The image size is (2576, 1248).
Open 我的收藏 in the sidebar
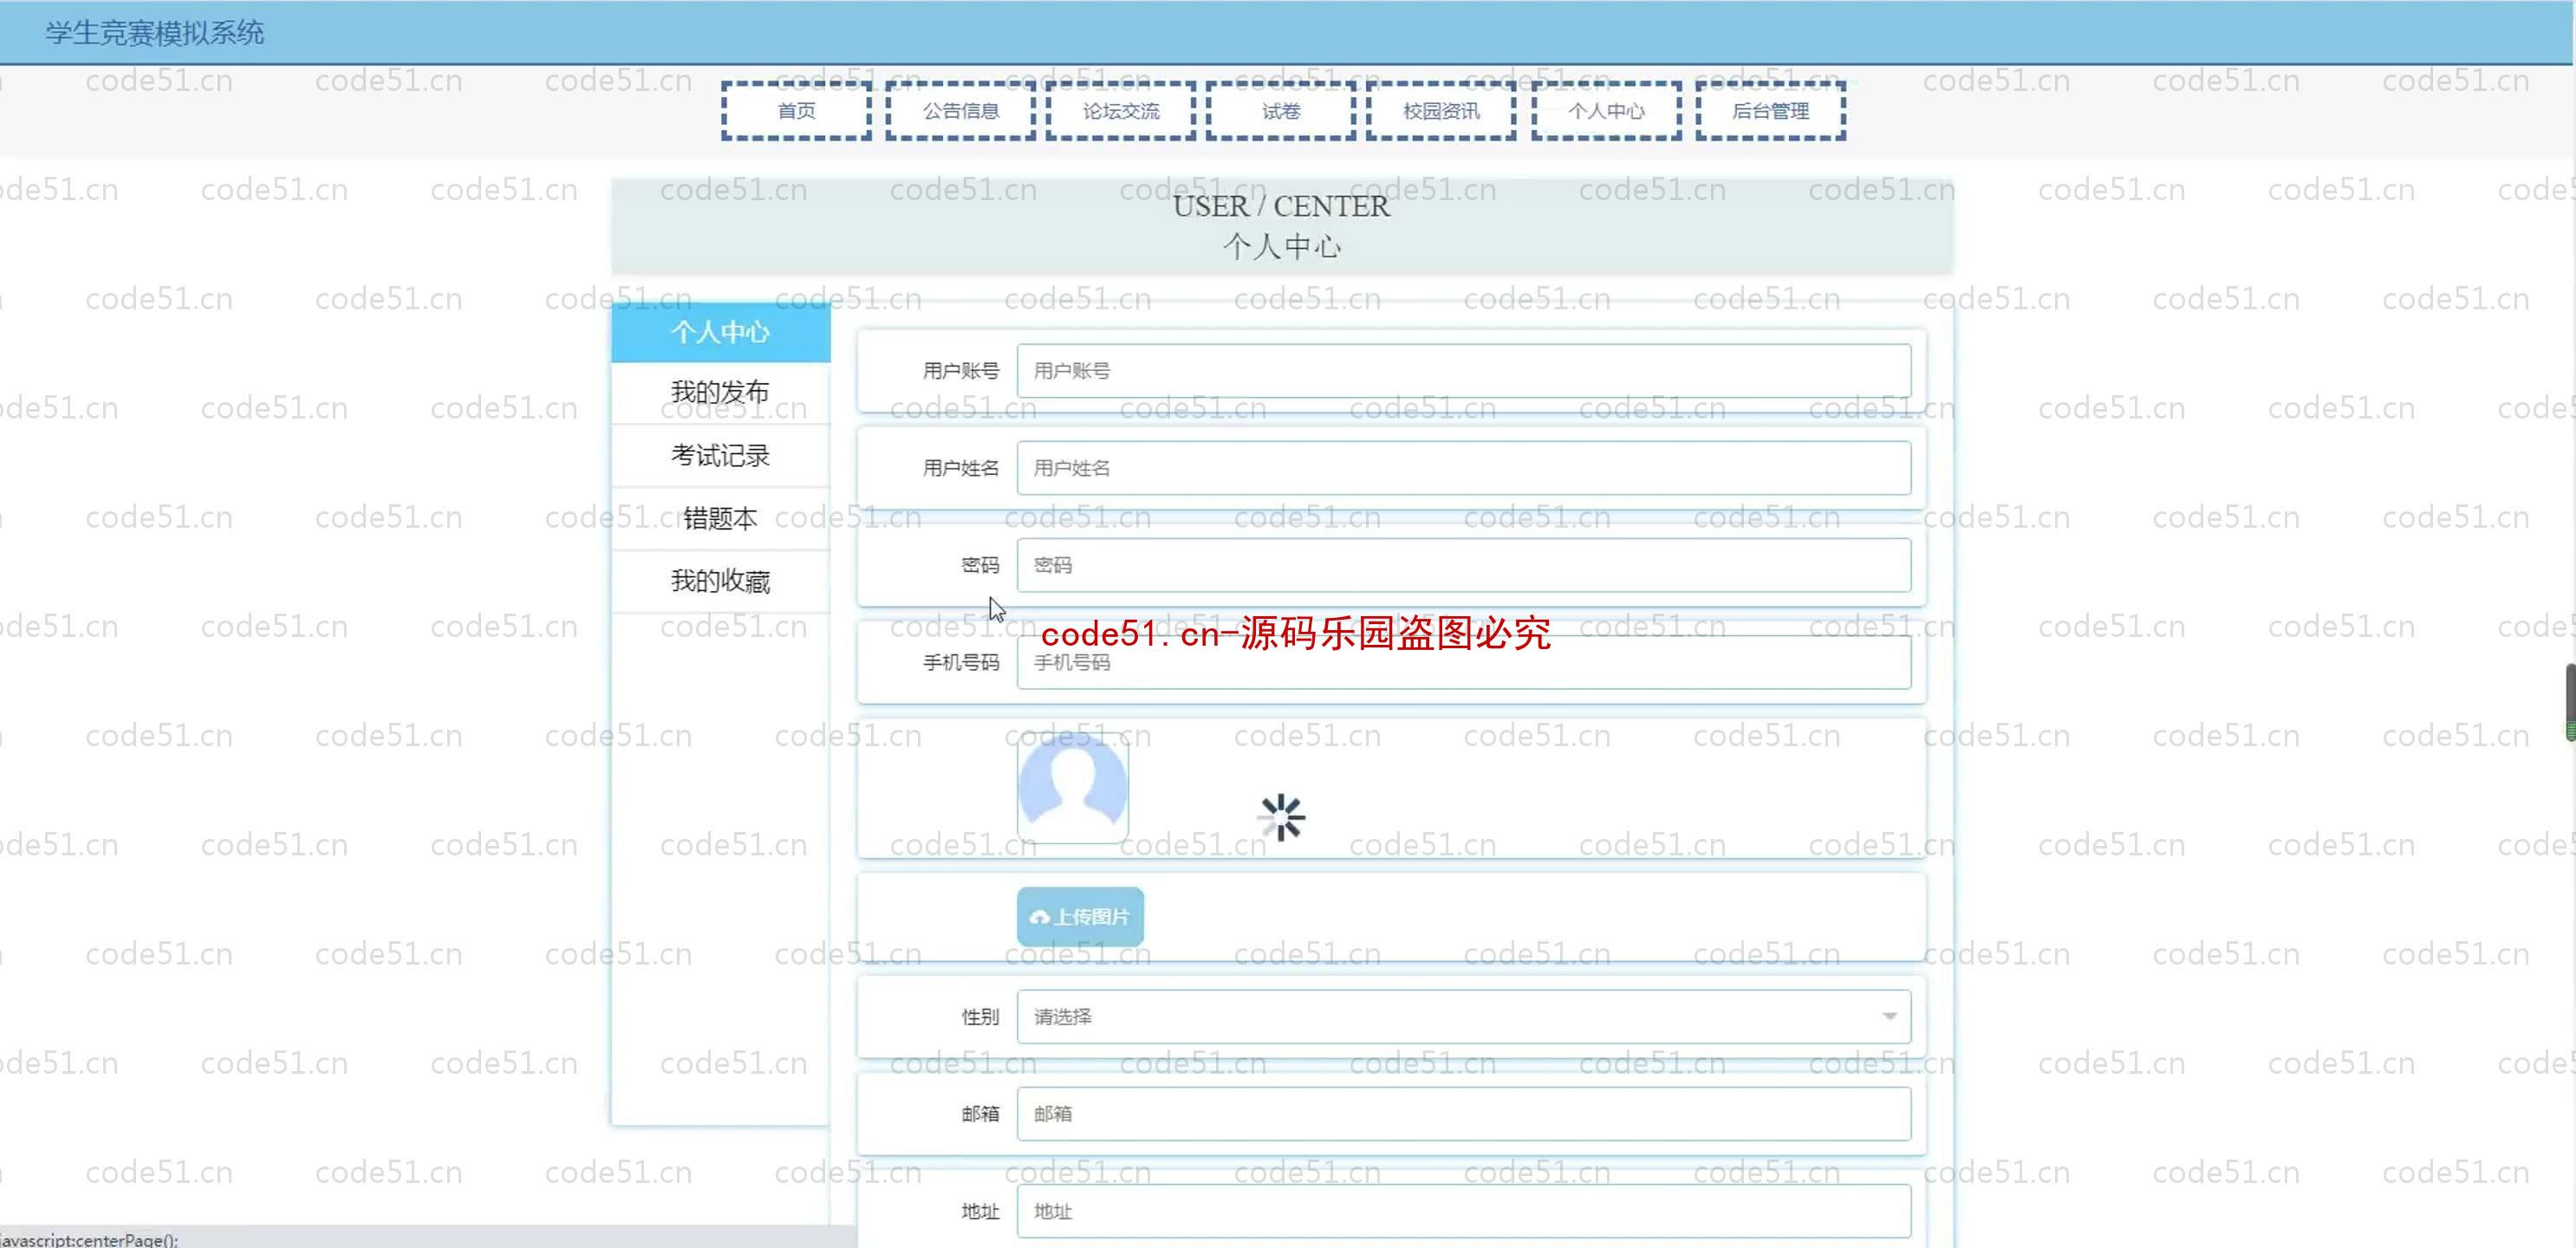click(x=720, y=581)
